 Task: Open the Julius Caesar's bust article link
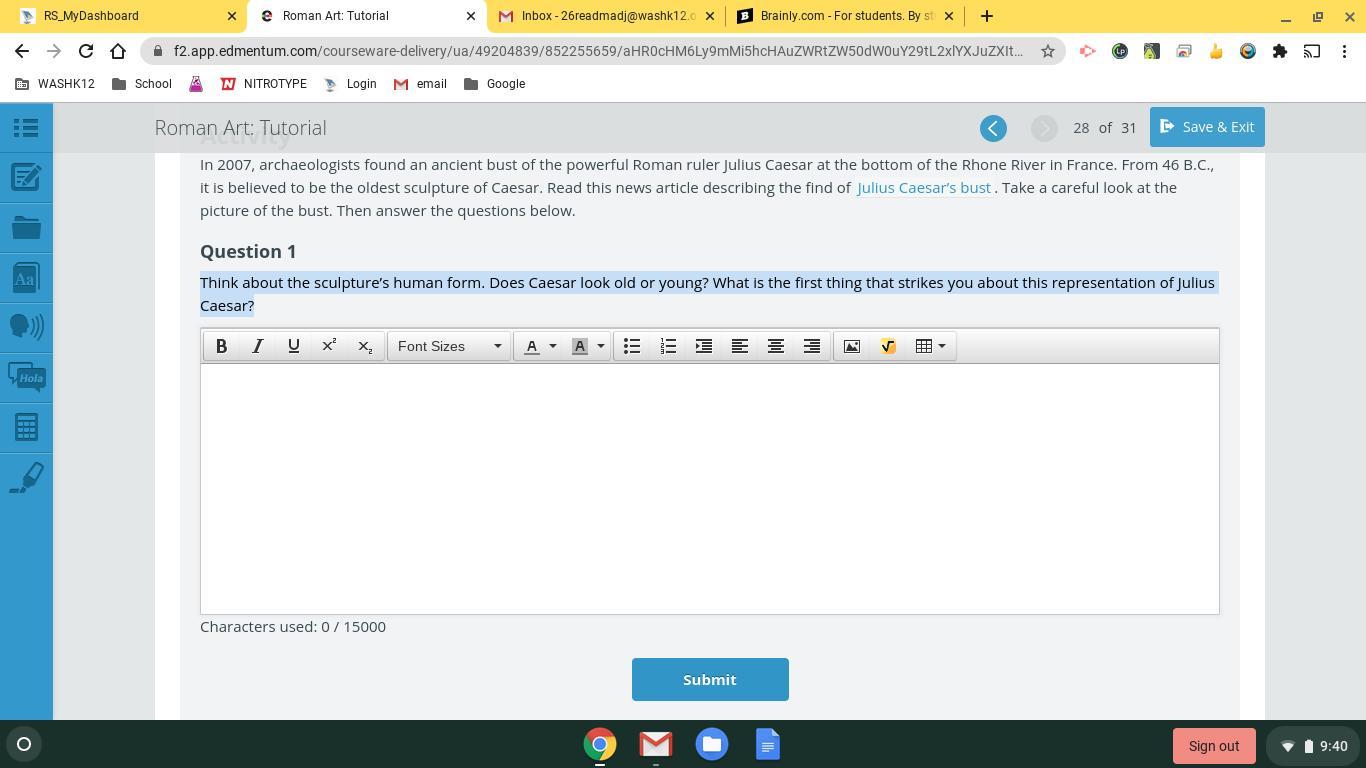pyautogui.click(x=924, y=188)
